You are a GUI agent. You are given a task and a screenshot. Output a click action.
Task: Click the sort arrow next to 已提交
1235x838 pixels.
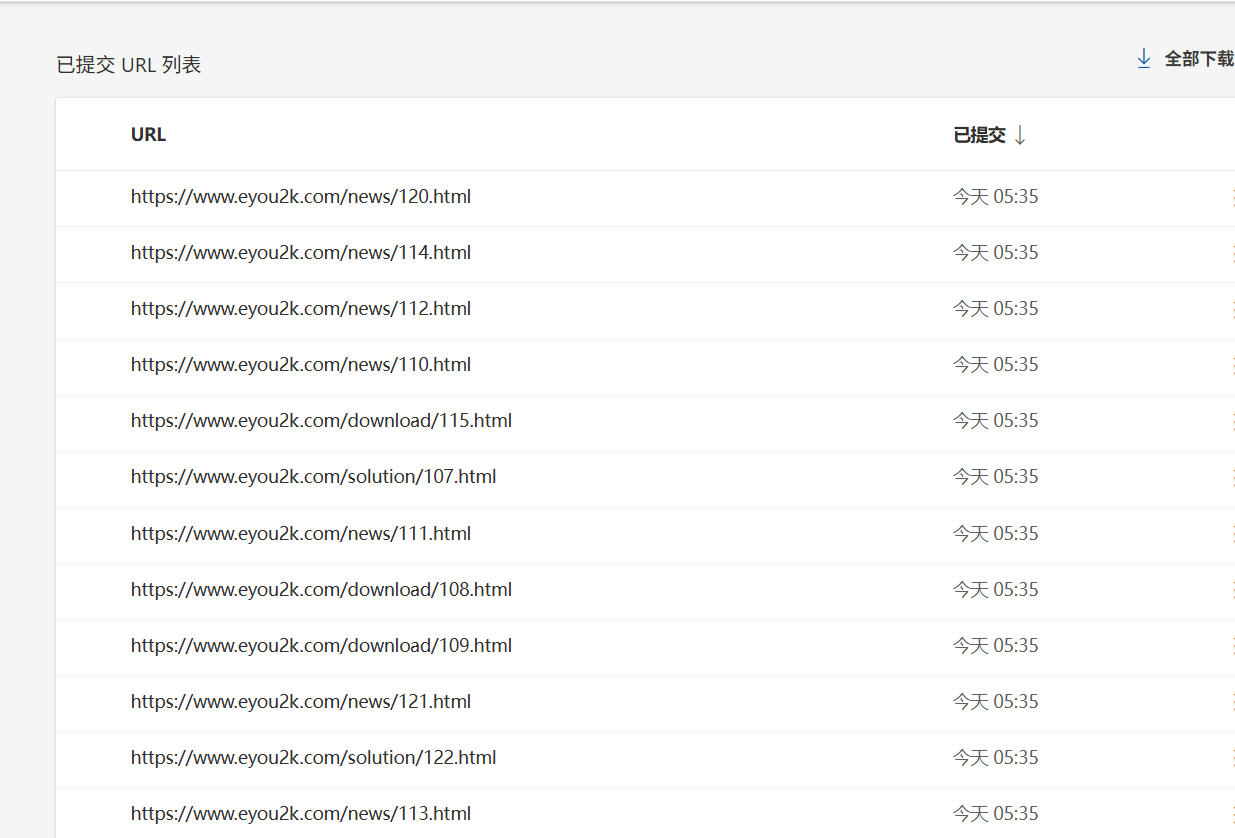(1020, 135)
